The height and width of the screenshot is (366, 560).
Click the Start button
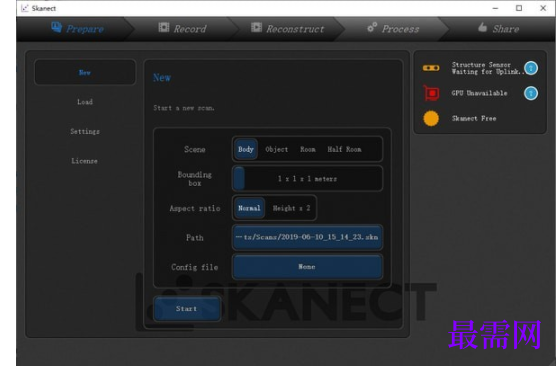(187, 309)
